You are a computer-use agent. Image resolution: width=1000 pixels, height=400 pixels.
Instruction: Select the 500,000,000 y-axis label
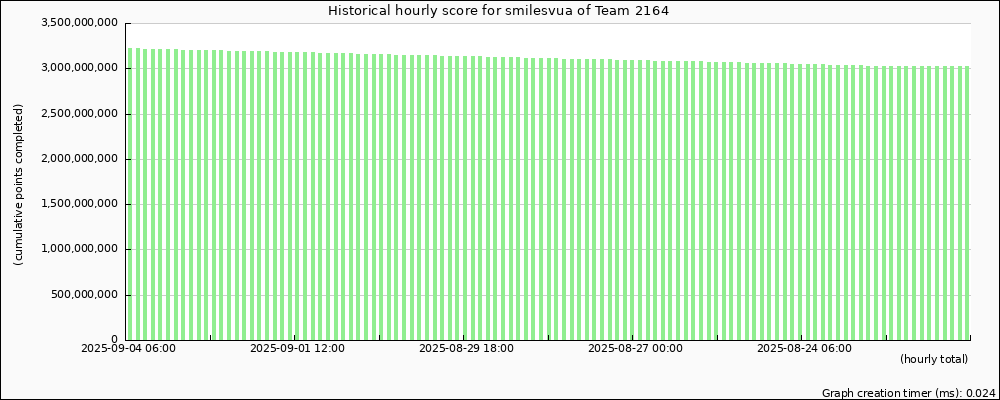click(84, 295)
